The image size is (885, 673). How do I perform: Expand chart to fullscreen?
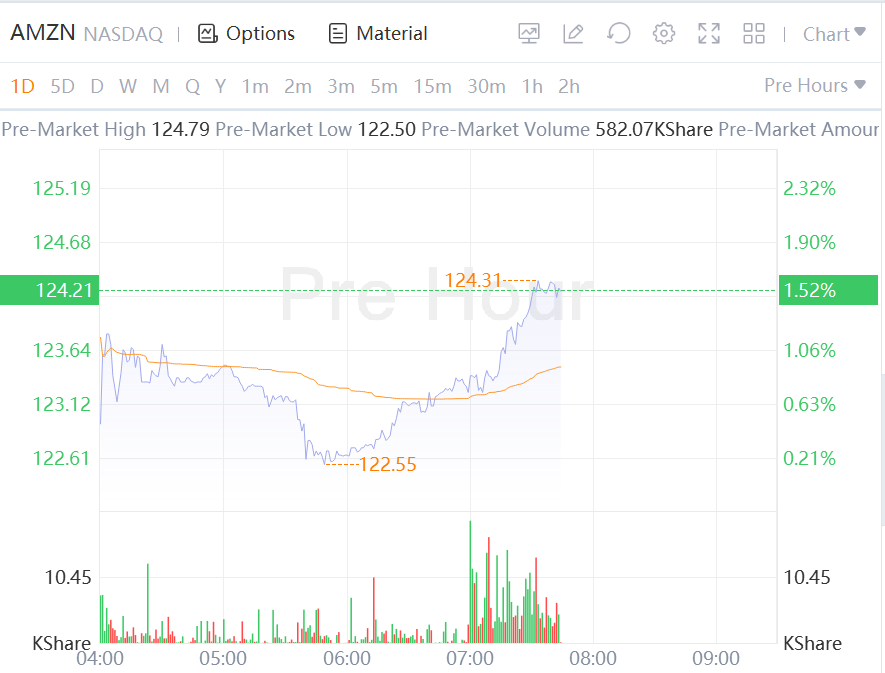pyautogui.click(x=709, y=34)
